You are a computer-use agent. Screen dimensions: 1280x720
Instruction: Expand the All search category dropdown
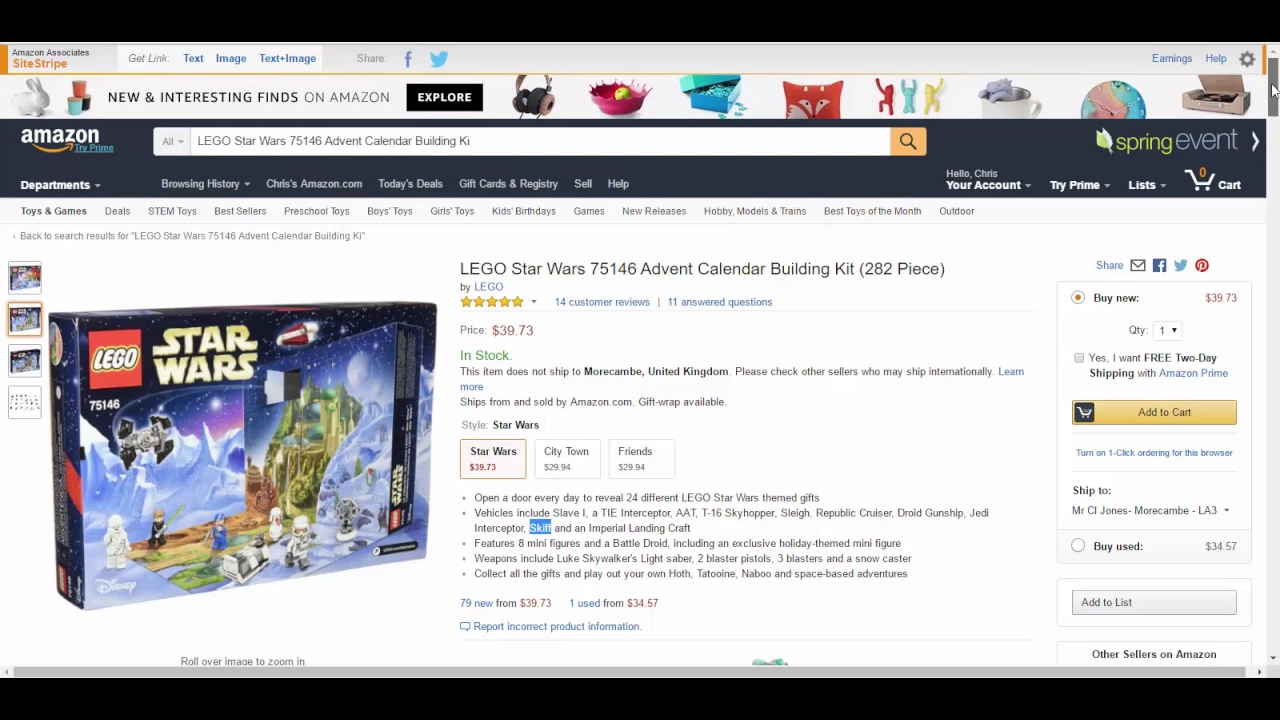(172, 141)
